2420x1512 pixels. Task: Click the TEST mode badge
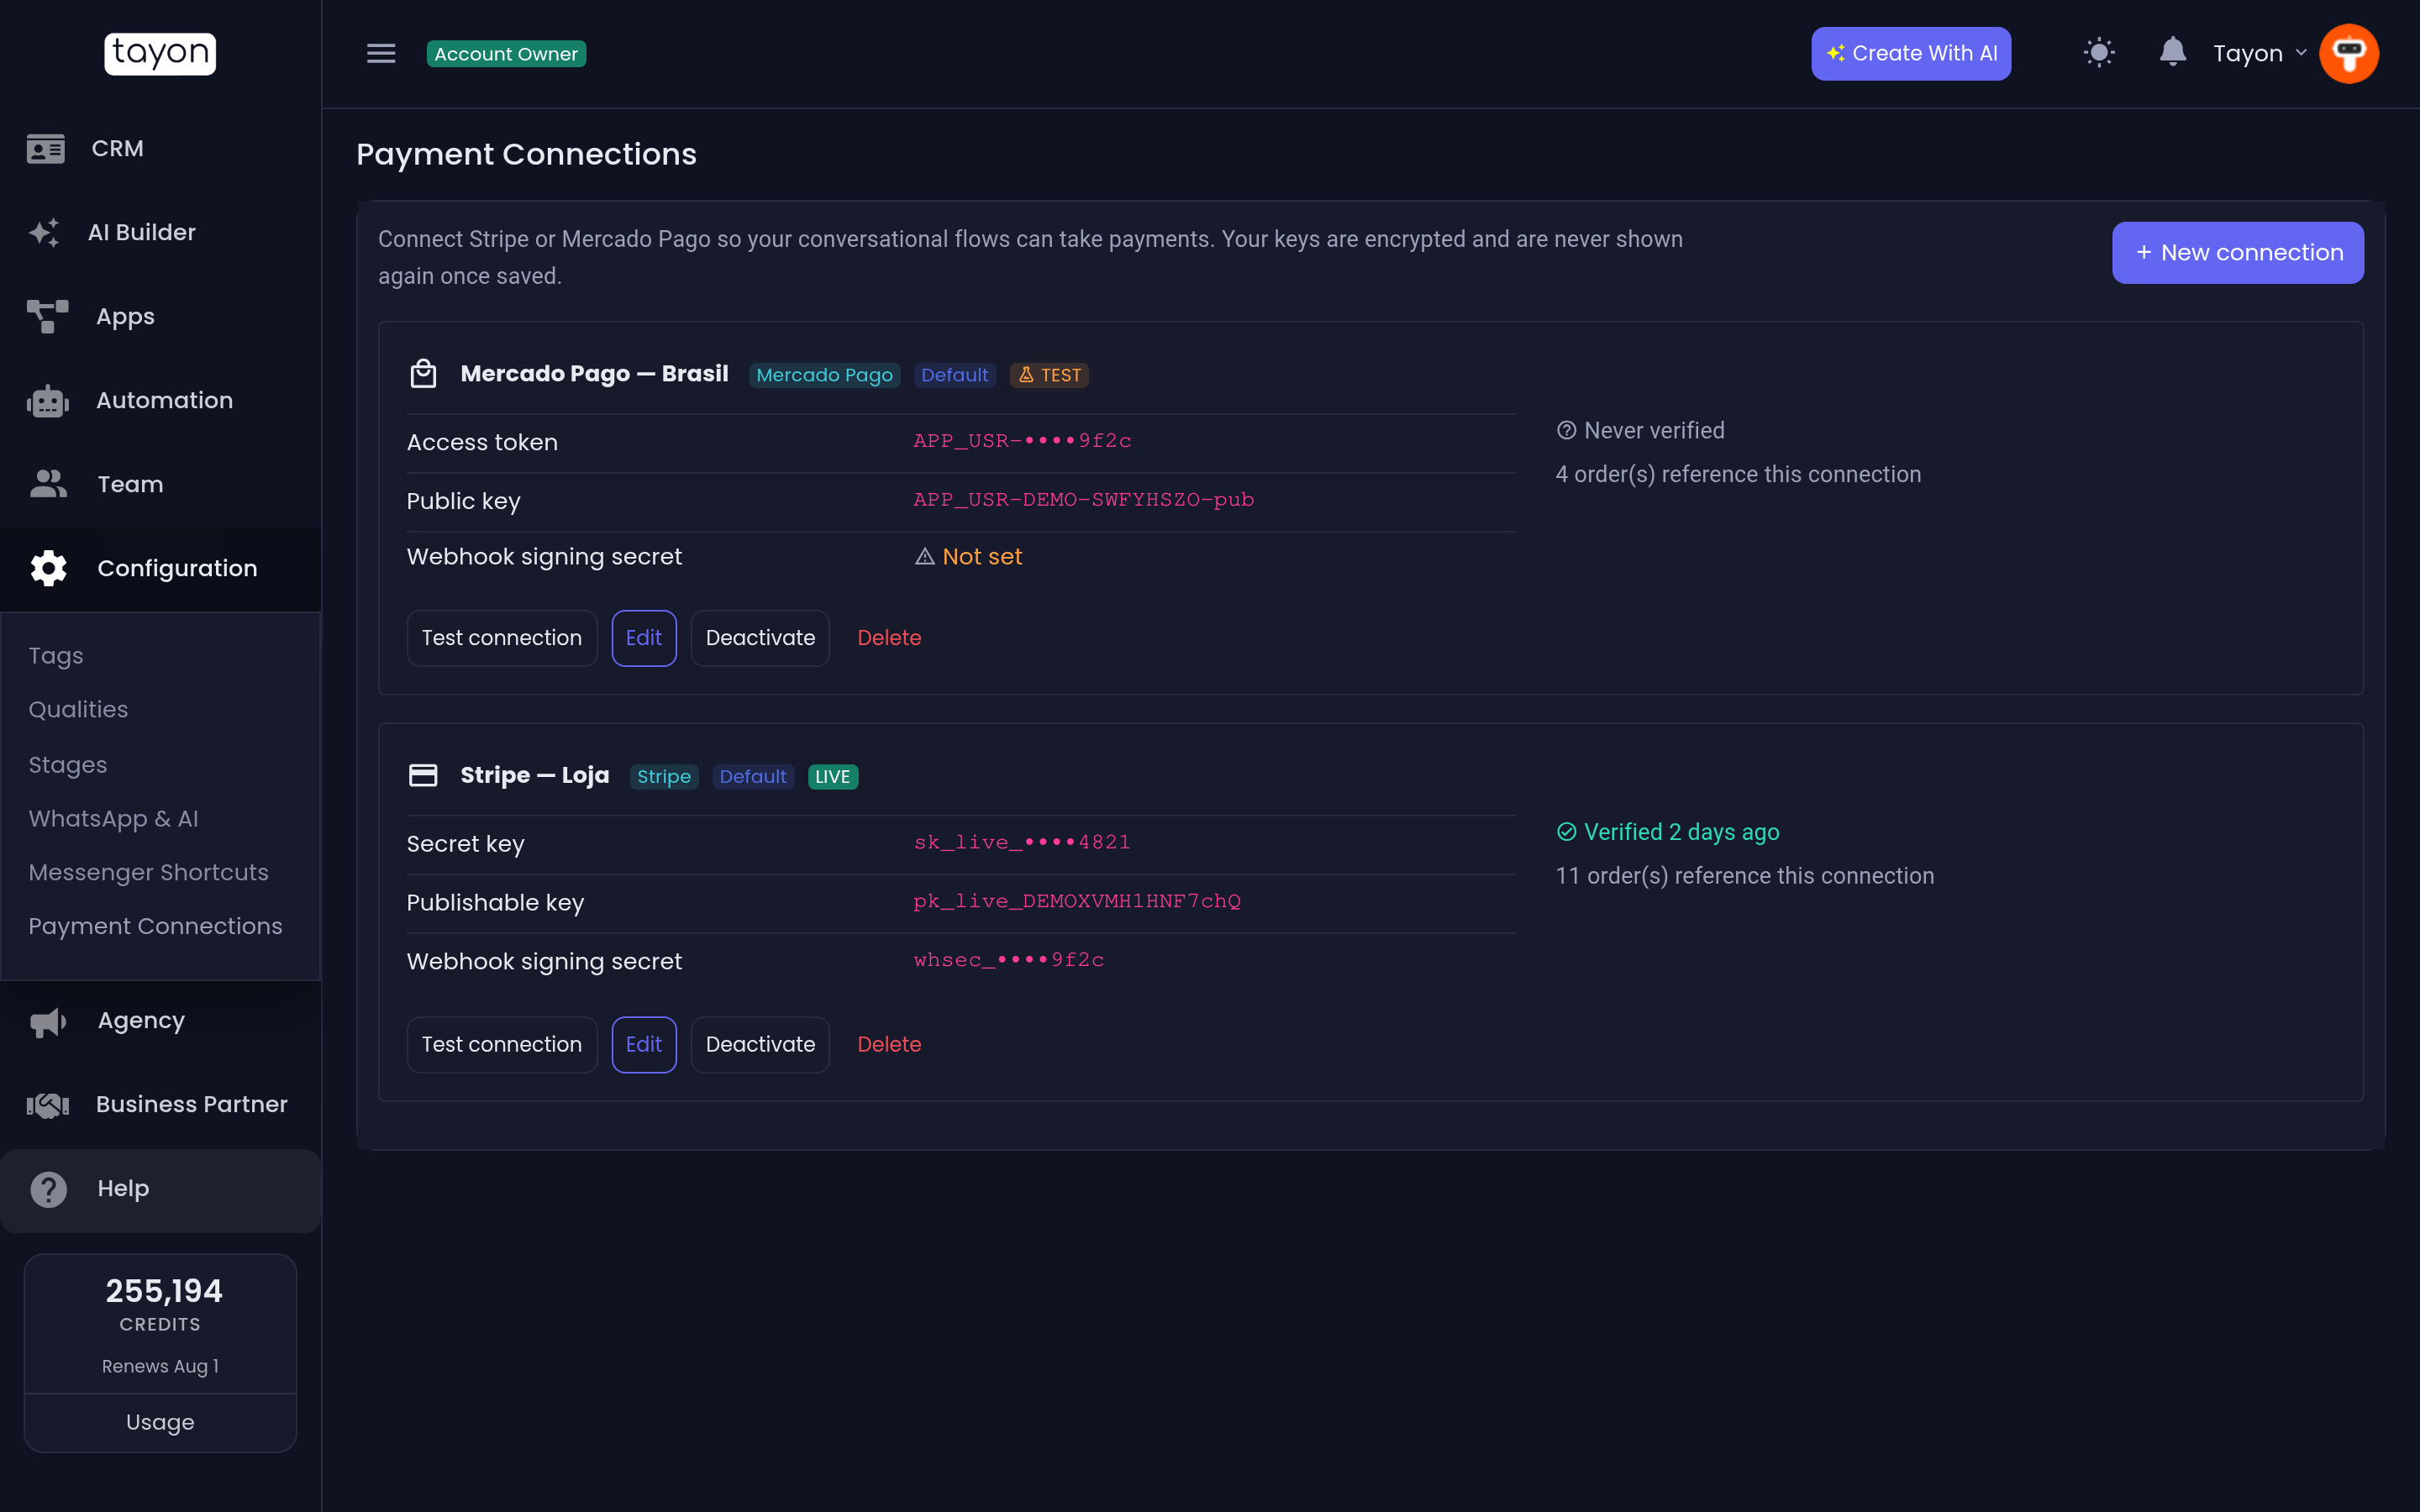coord(1049,375)
